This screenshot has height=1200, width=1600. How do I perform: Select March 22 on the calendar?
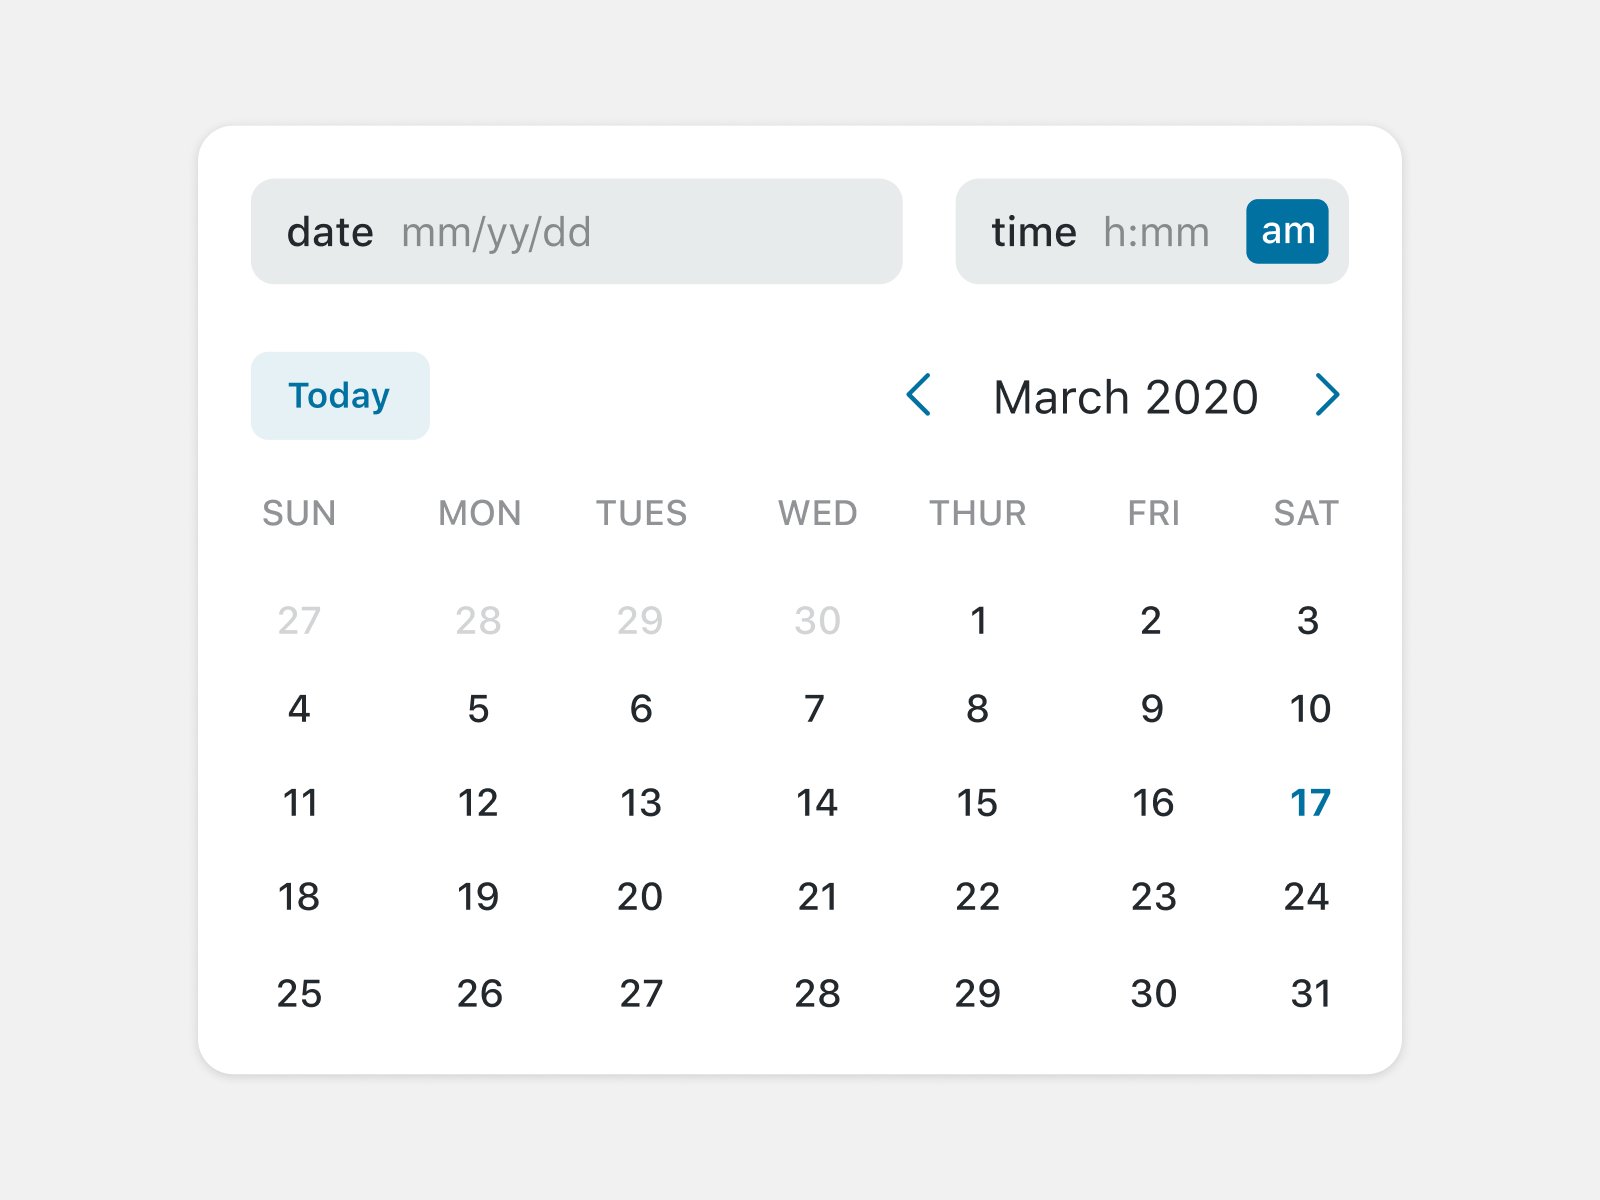pos(979,896)
